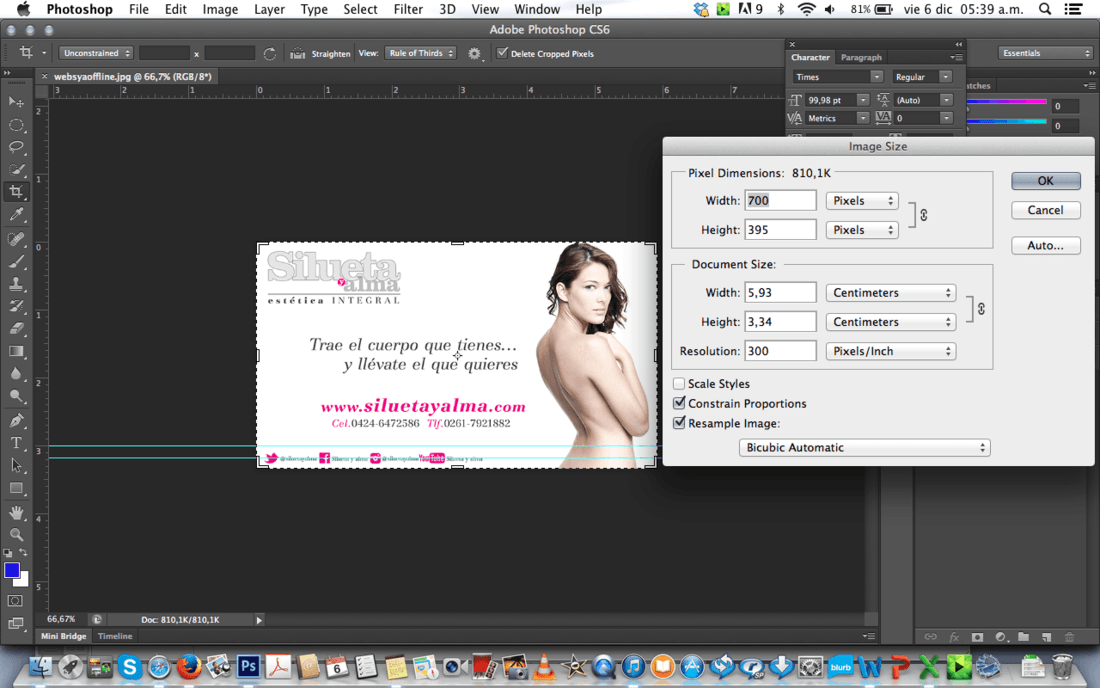
Task: Uncheck Resample Image
Action: [x=679, y=423]
